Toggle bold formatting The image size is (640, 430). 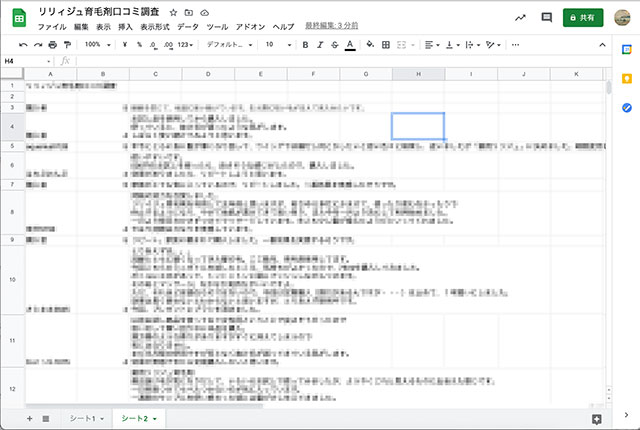click(x=305, y=45)
